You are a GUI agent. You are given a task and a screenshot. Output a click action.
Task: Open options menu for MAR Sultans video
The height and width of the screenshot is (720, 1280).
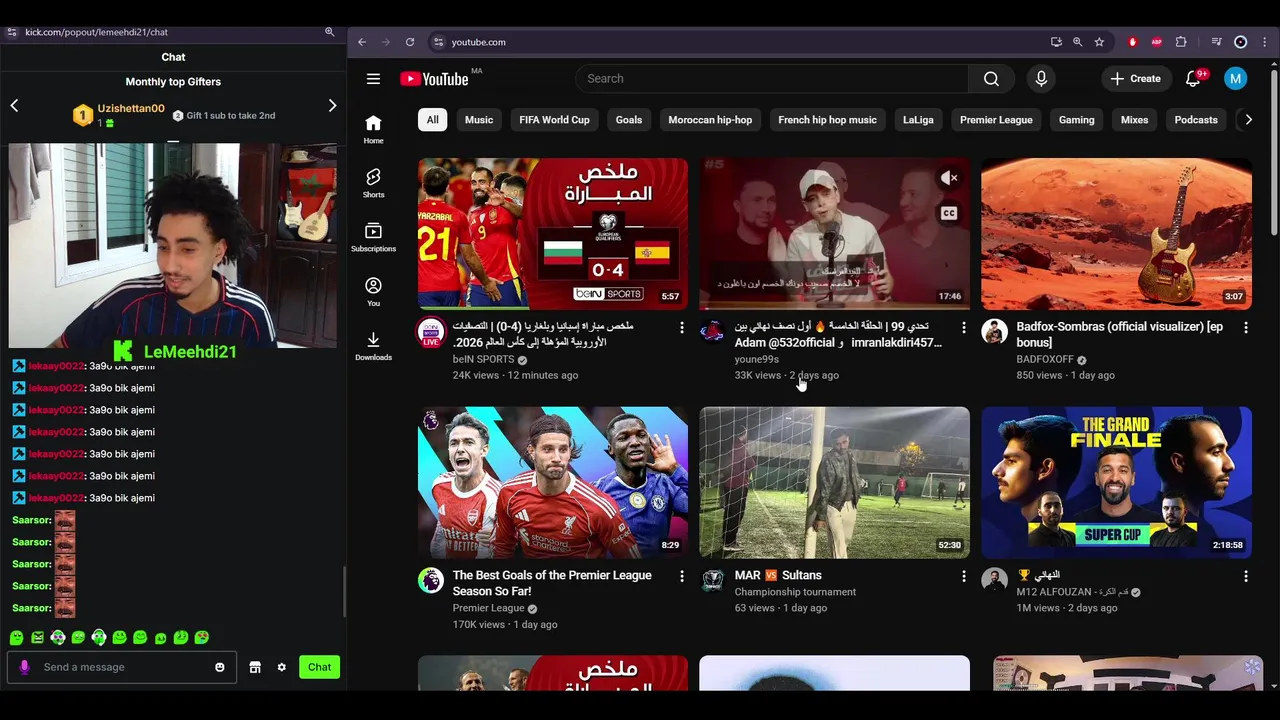(964, 576)
